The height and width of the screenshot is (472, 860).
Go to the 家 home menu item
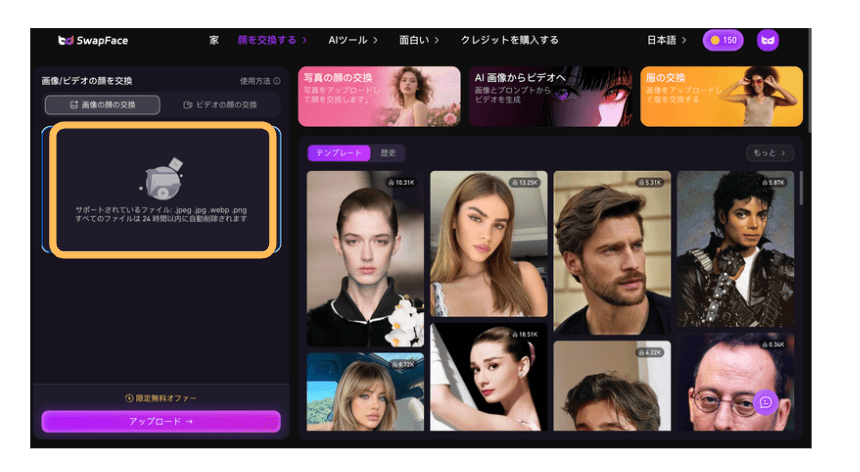214,40
